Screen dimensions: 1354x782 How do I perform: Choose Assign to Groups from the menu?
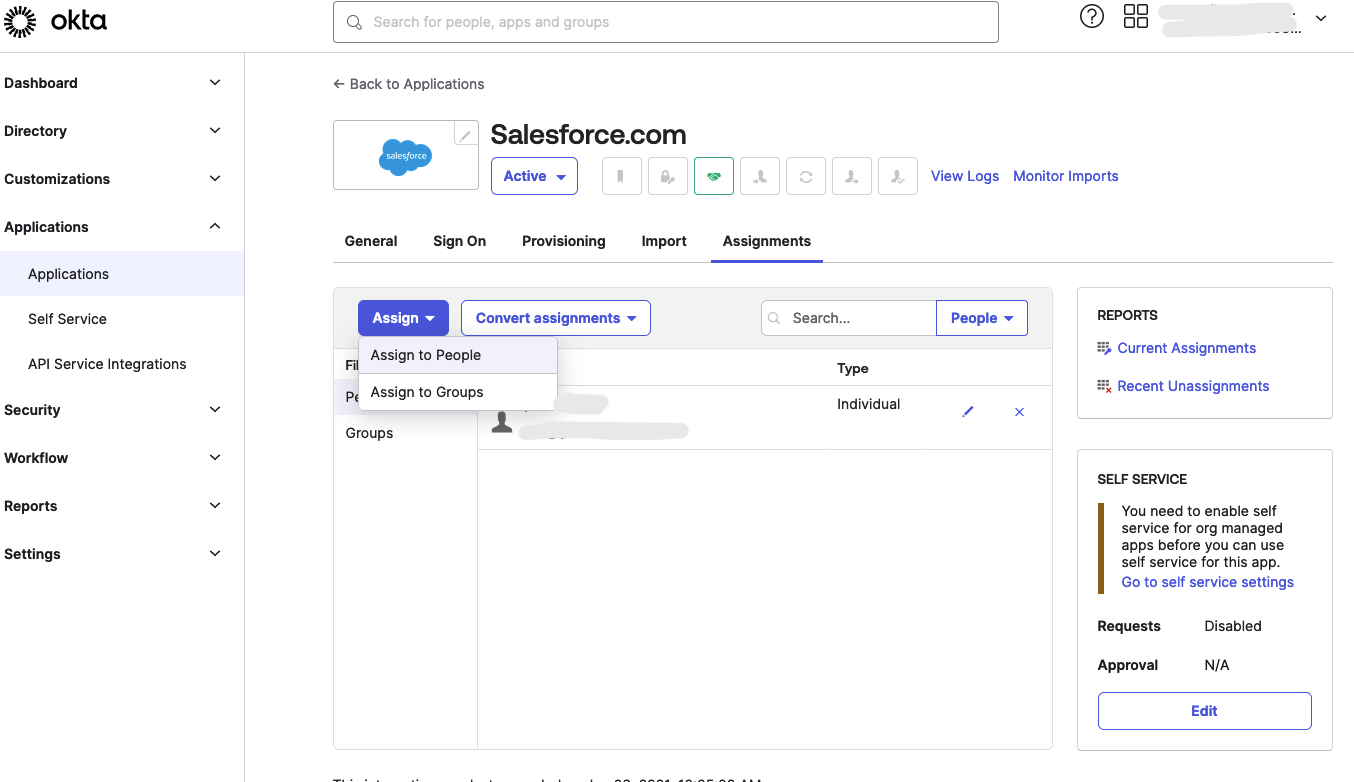457,392
